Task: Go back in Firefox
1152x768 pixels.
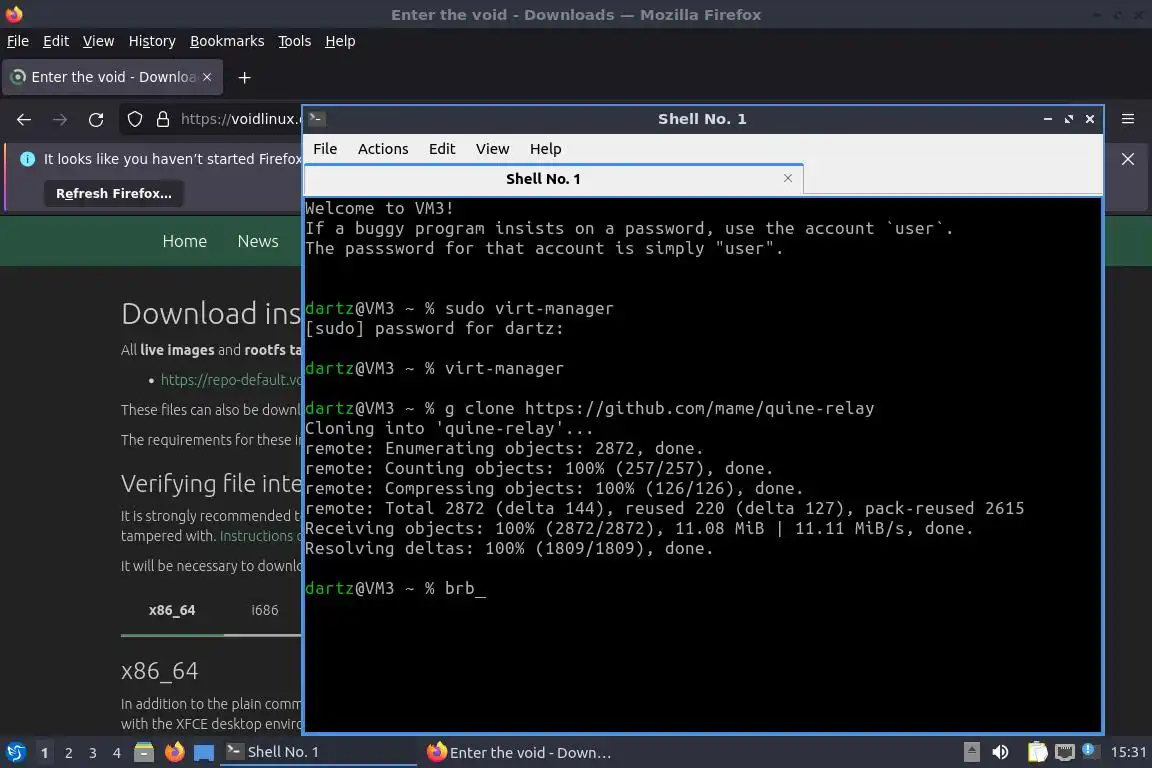Action: 24,120
